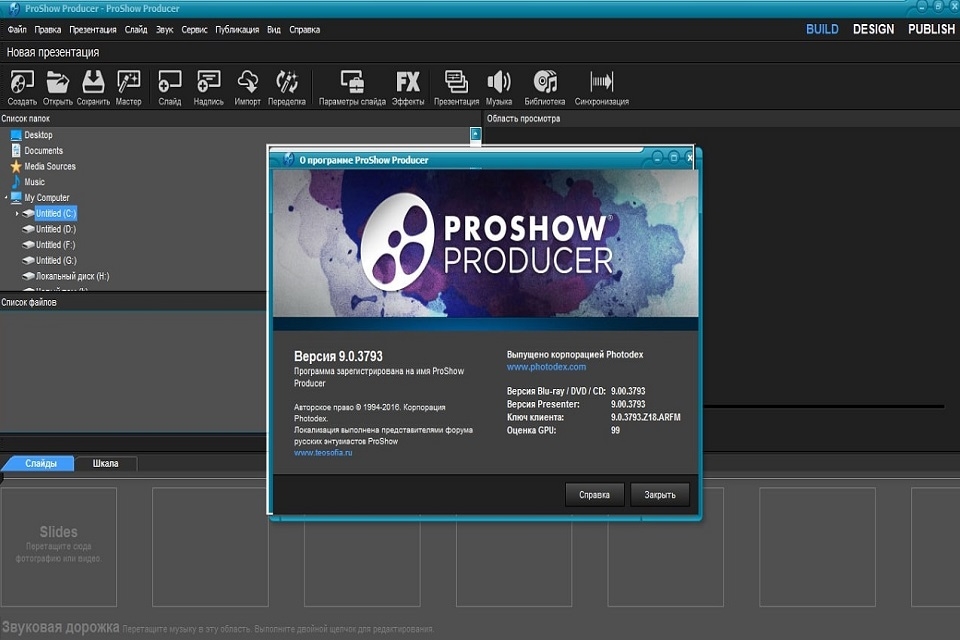Insert a caption using the Надпись icon
Screen dimensions: 960x640
tap(207, 80)
